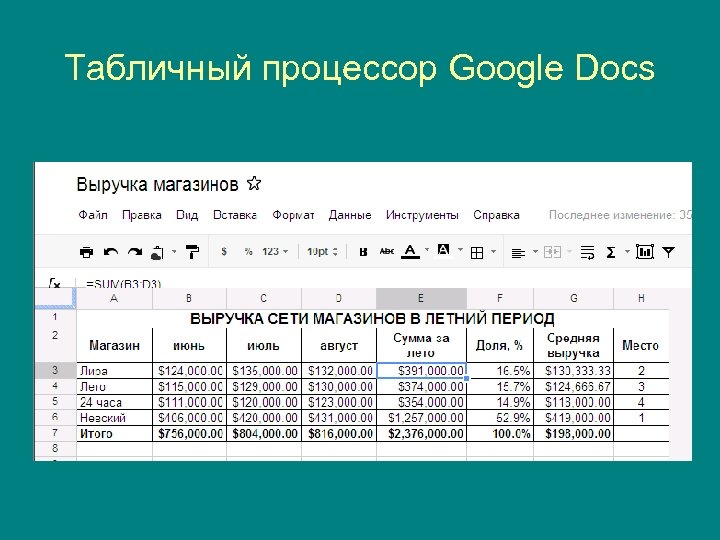Click the Последнее изменение link
Image resolution: width=720 pixels, height=540 pixels.
pyautogui.click(x=620, y=215)
